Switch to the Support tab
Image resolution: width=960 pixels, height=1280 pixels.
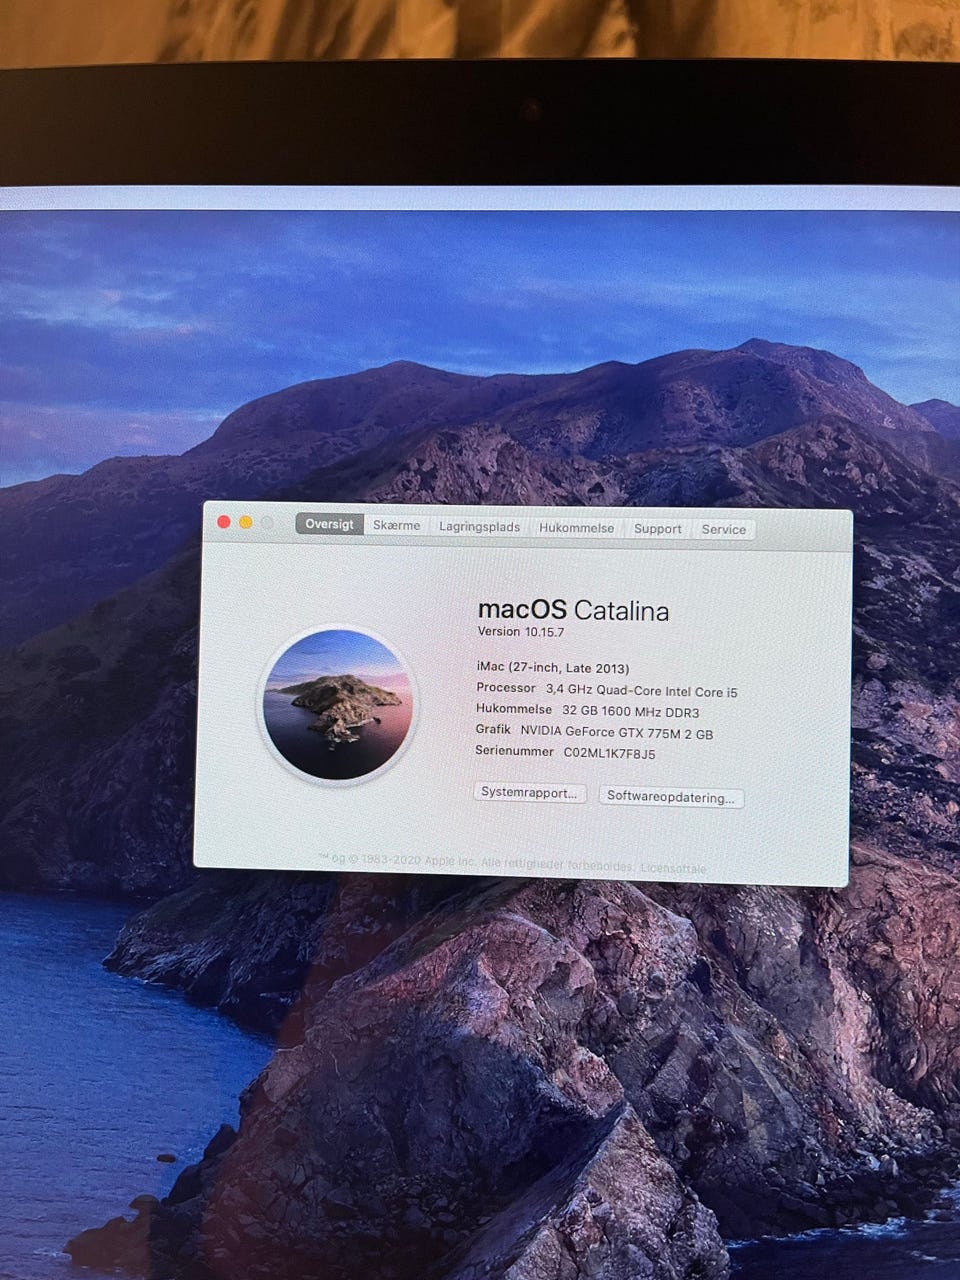coord(658,529)
